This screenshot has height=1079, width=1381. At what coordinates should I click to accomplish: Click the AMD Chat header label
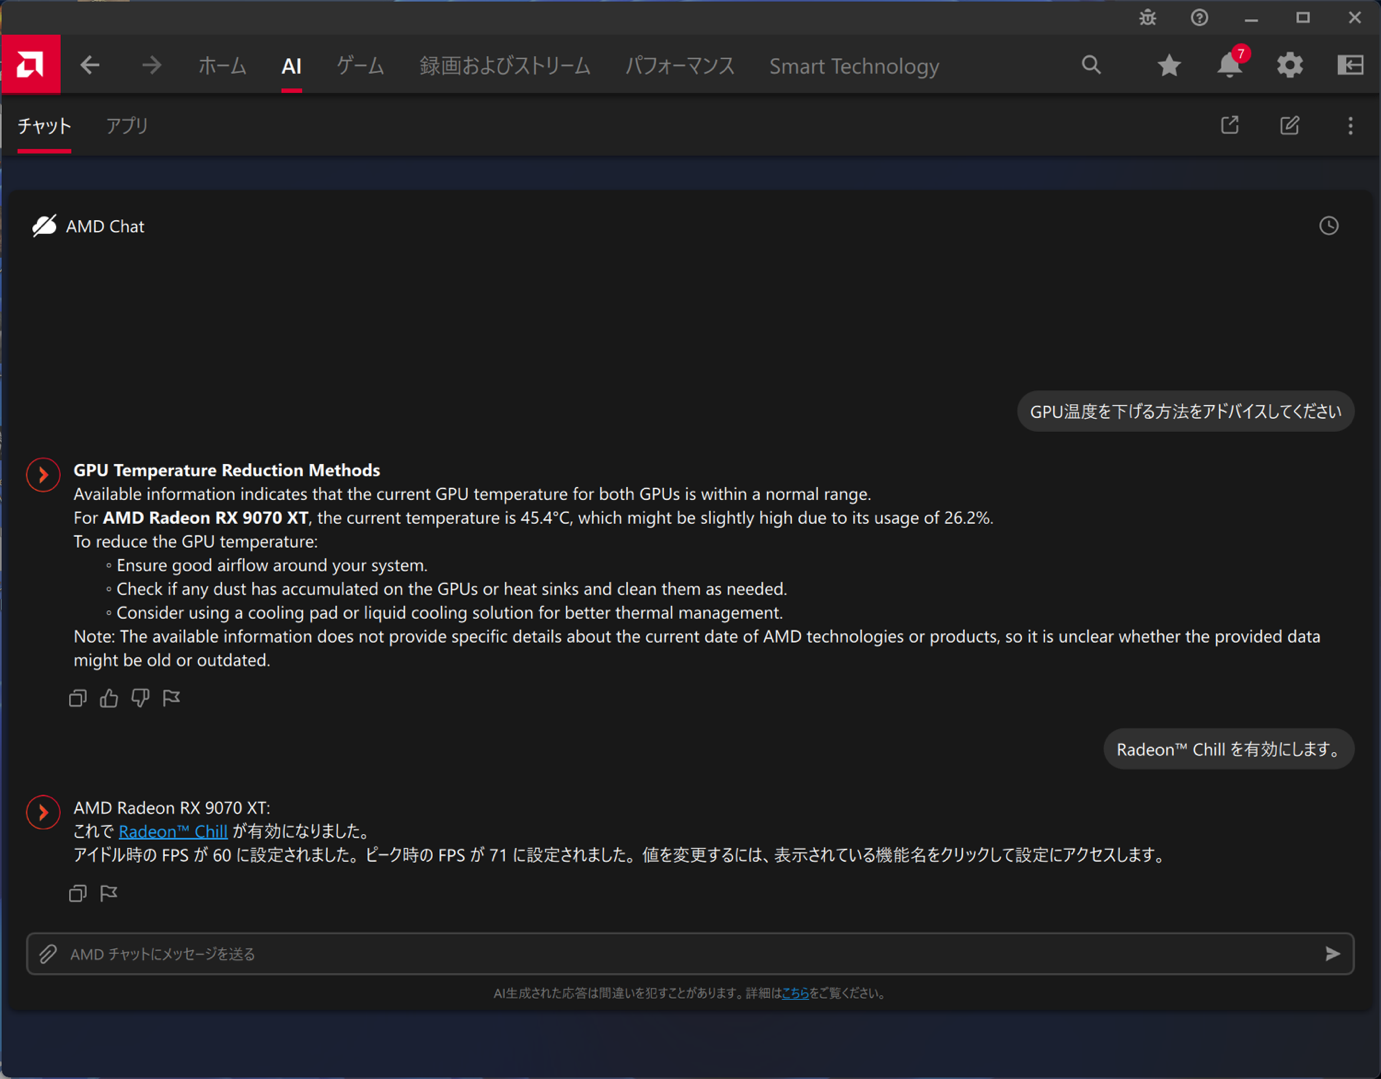(x=105, y=227)
